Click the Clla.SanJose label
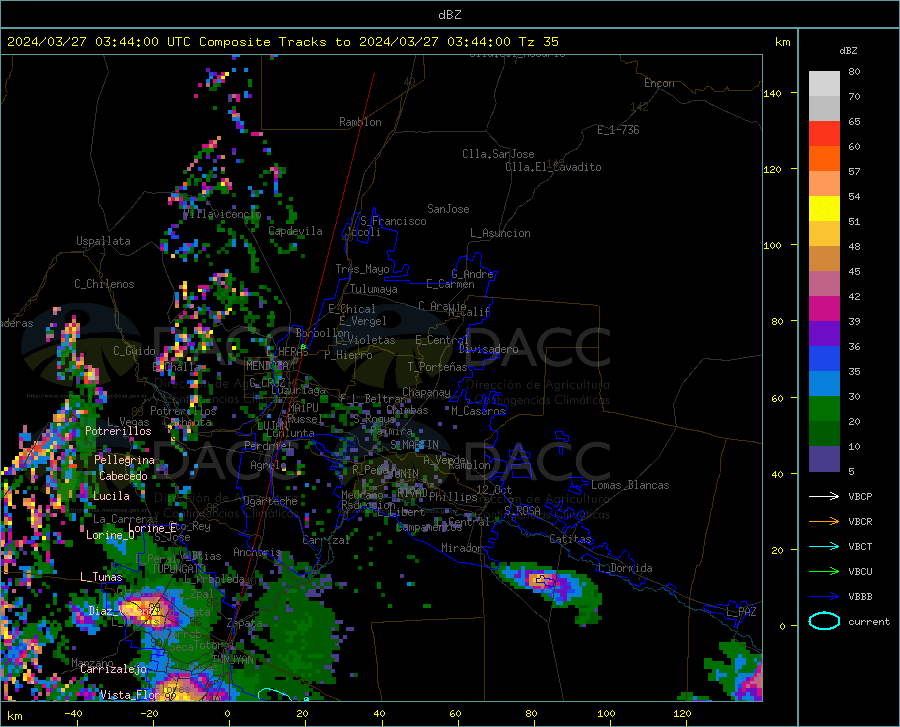Screen dimensions: 900x727 pyautogui.click(x=498, y=154)
